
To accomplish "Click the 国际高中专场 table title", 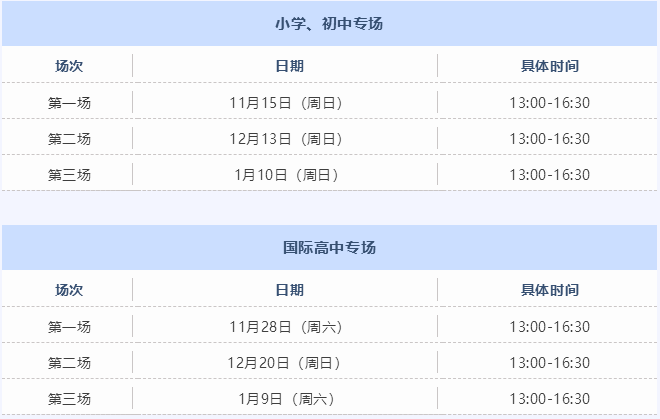I will click(329, 247).
